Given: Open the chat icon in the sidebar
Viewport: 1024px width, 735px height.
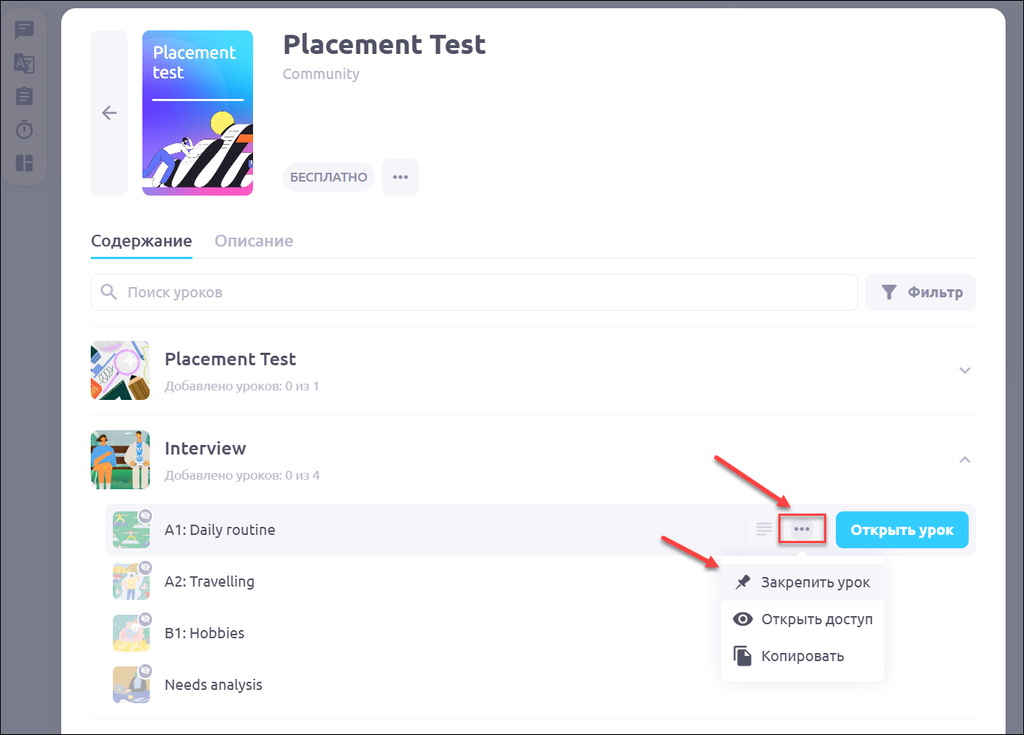Looking at the screenshot, I should (24, 30).
